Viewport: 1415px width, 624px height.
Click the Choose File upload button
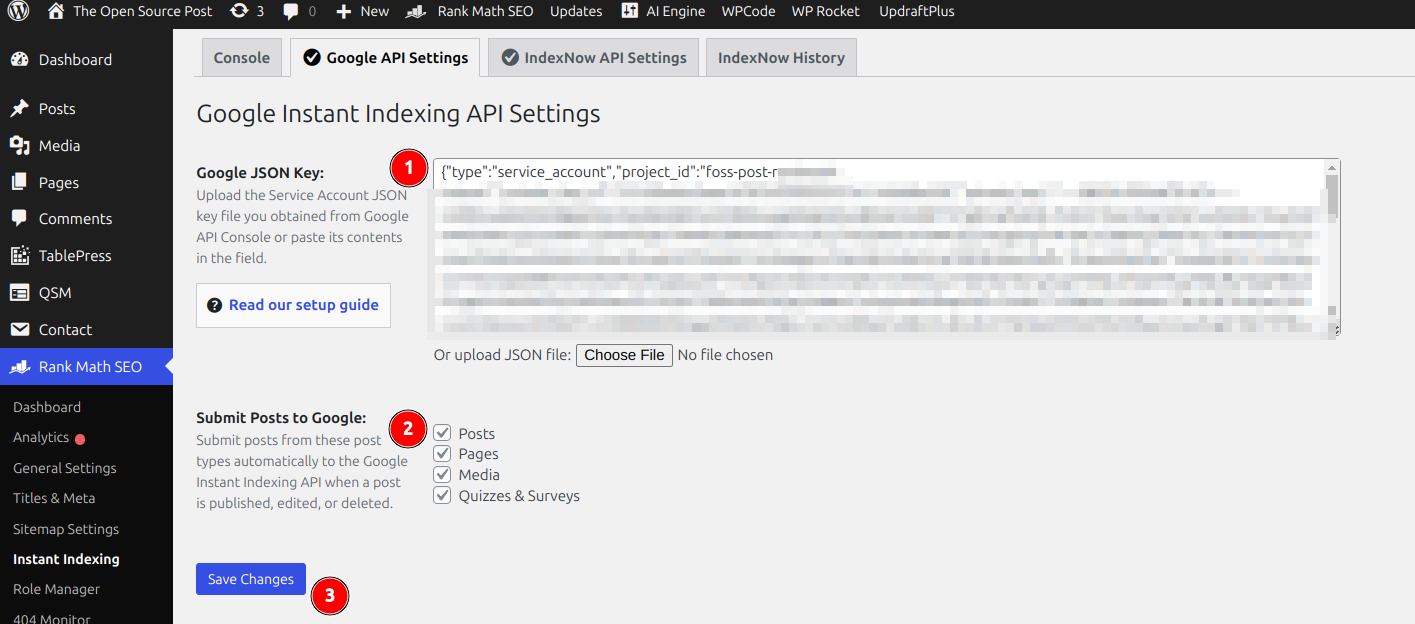point(624,355)
